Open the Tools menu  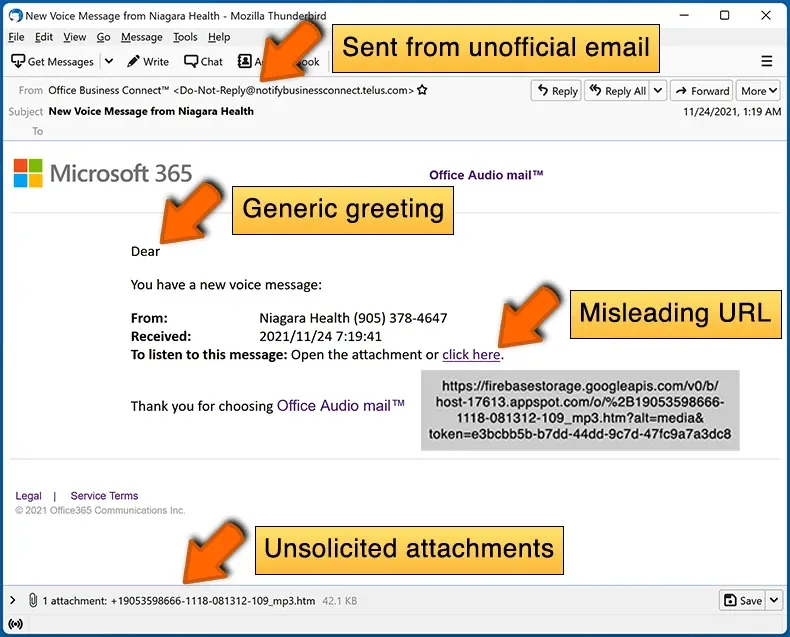185,37
